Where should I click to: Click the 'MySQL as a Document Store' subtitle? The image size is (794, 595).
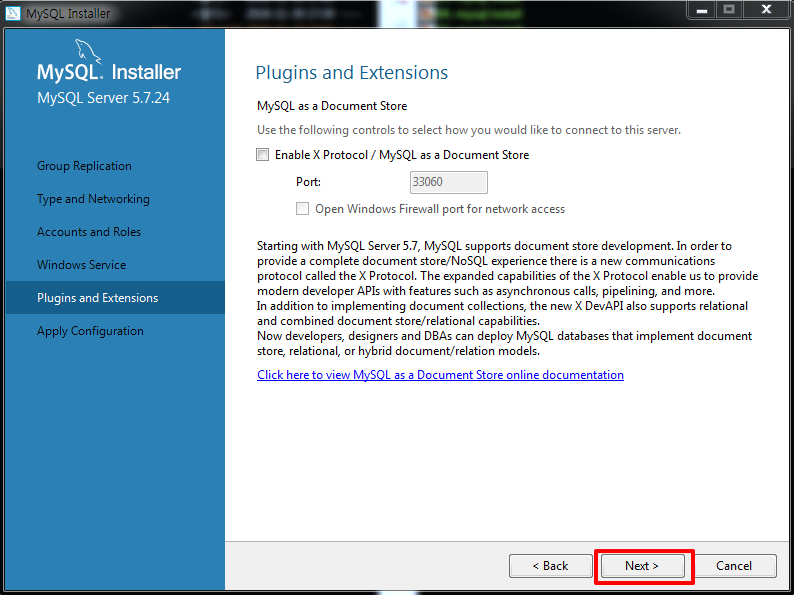pyautogui.click(x=332, y=106)
